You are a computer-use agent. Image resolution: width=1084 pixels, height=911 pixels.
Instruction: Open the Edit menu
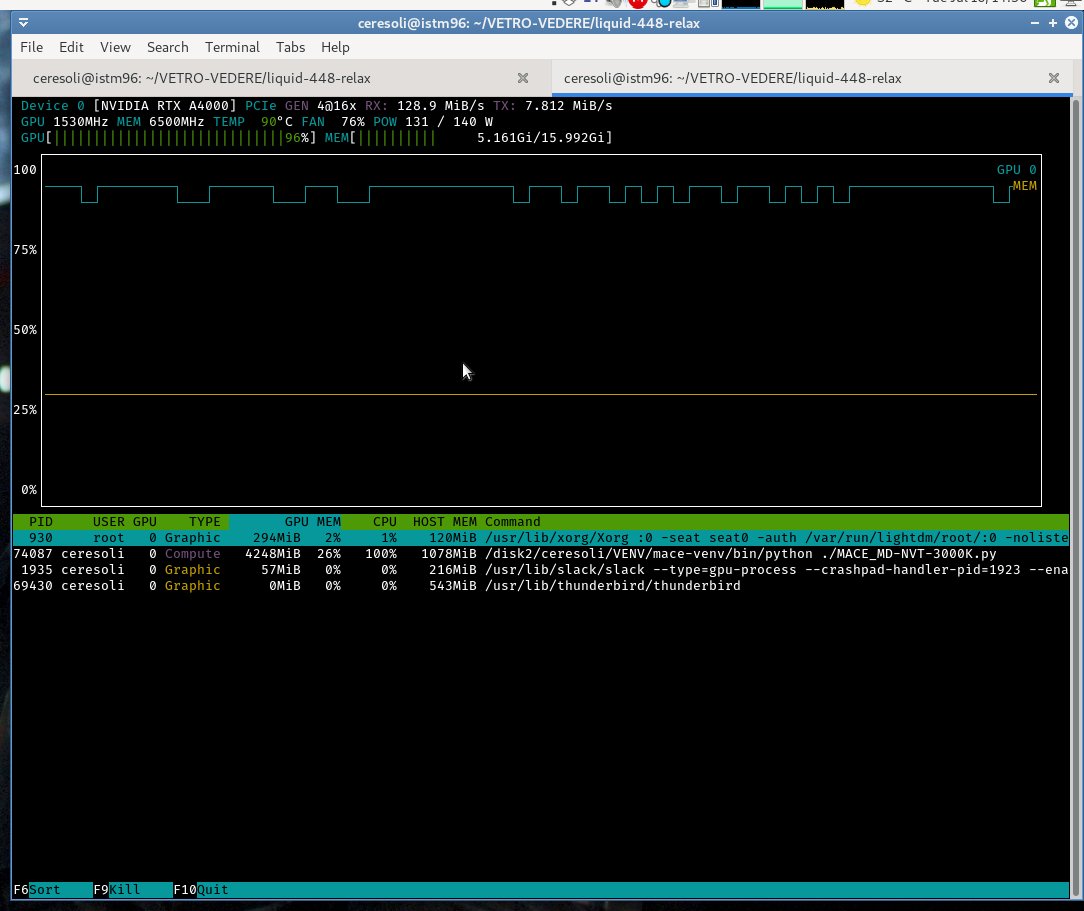pyautogui.click(x=71, y=47)
